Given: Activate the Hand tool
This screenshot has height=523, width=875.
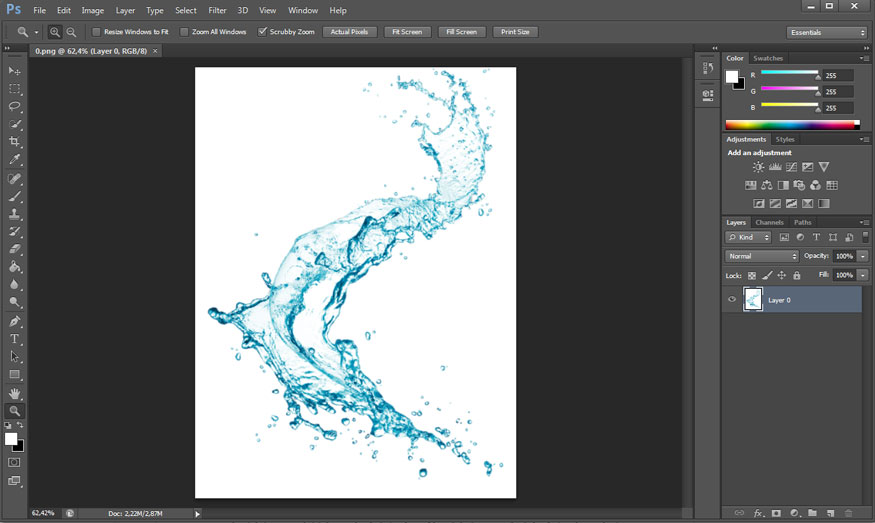Looking at the screenshot, I should pyautogui.click(x=15, y=393).
